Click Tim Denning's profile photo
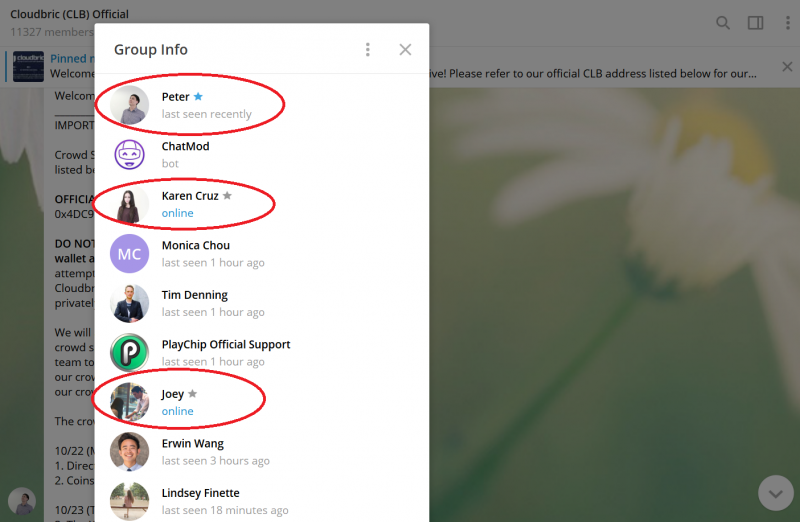Viewport: 800px width, 522px height. pos(130,303)
